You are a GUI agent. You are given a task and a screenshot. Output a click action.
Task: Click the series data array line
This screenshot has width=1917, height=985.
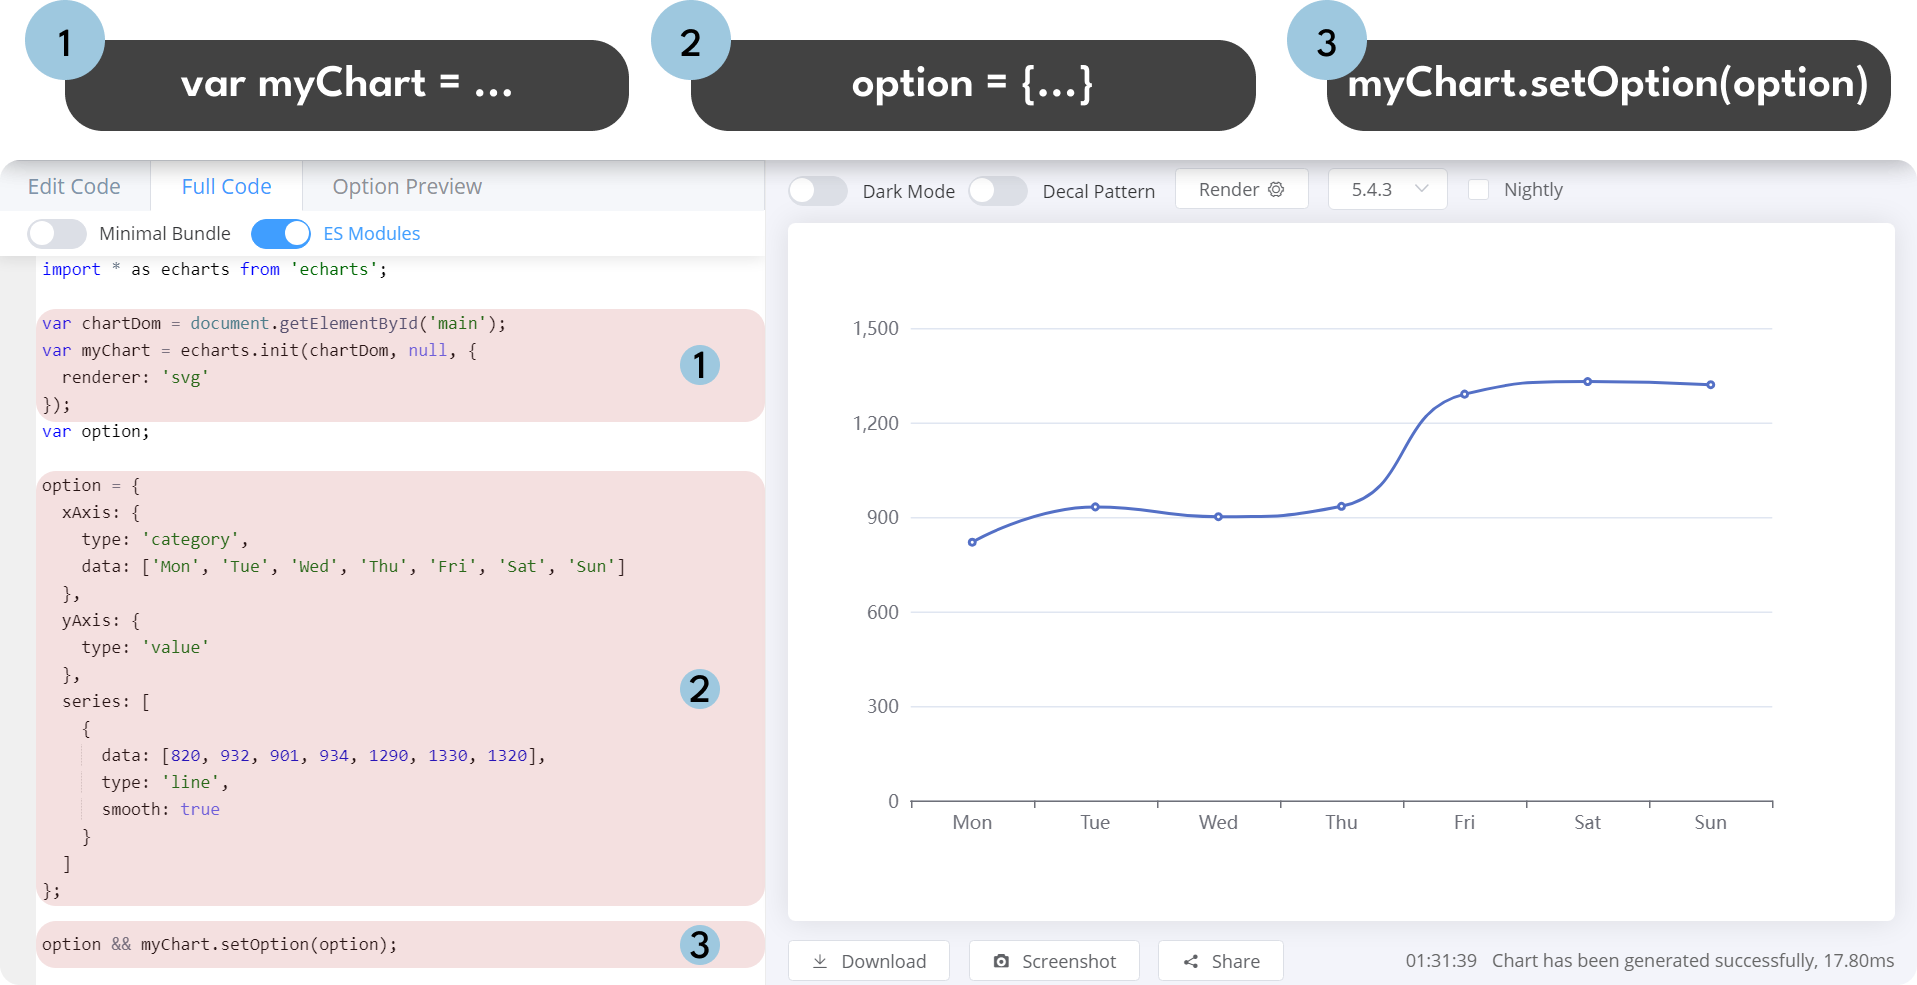323,755
